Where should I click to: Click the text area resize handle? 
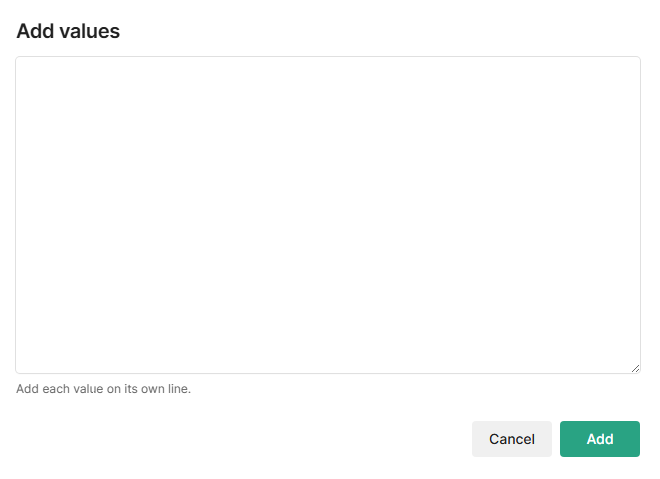coord(635,368)
